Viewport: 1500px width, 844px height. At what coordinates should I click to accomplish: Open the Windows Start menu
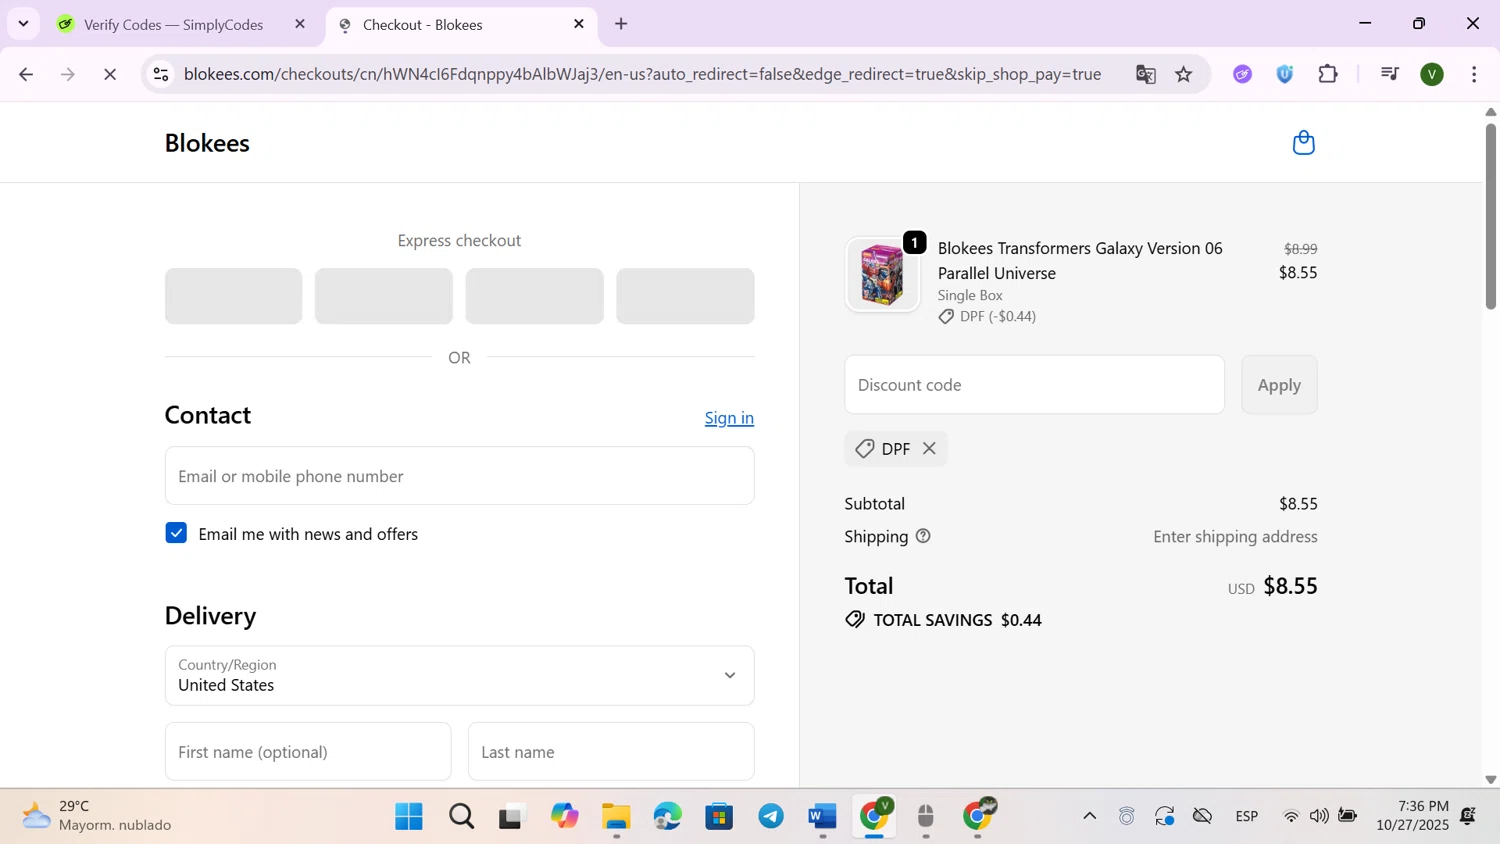click(x=409, y=817)
